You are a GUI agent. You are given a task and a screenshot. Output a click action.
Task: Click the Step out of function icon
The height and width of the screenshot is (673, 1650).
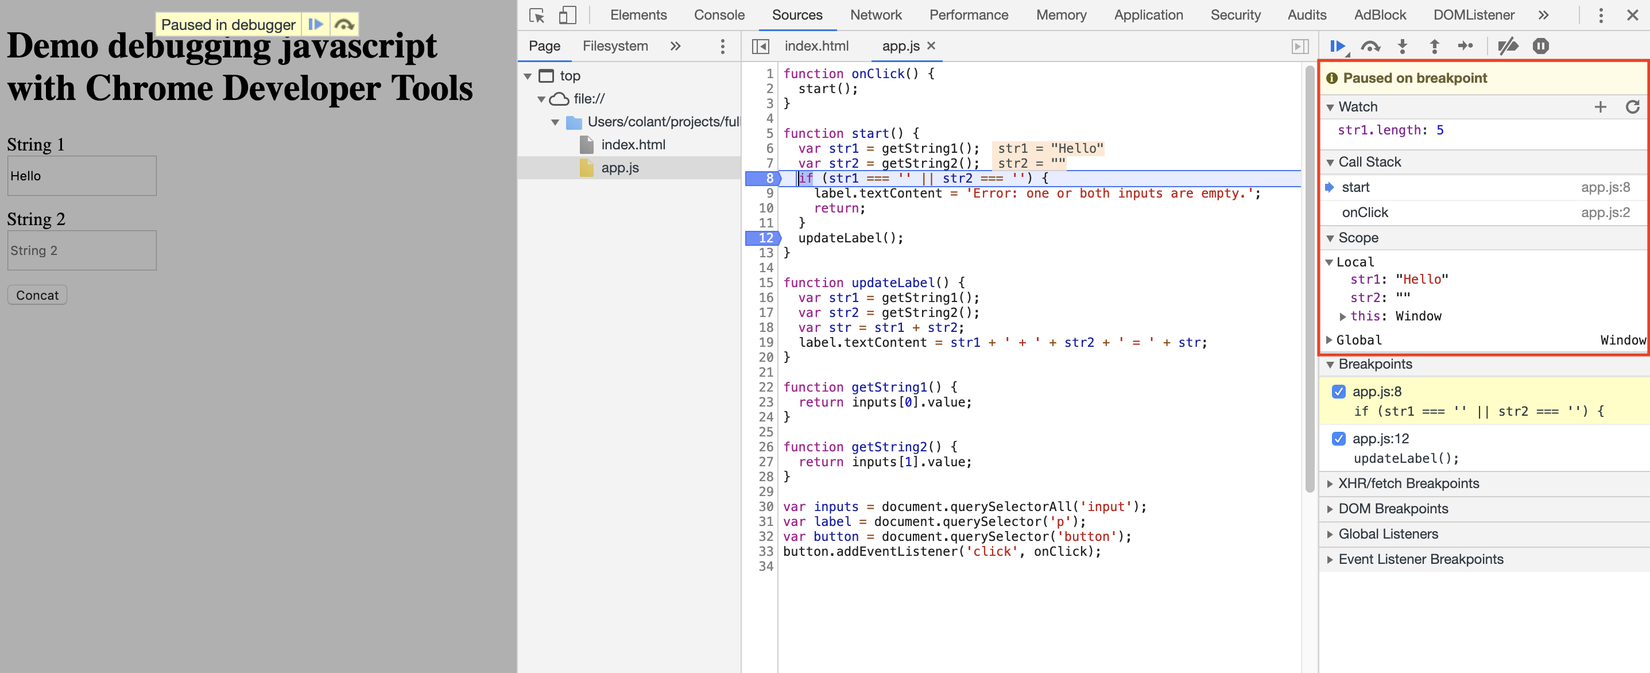[x=1434, y=46]
